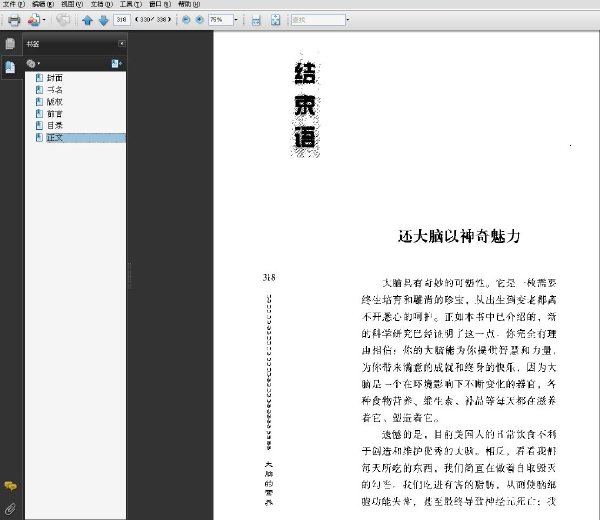Open the 文件(F) menu
Image resolution: width=600 pixels, height=520 pixels.
coord(14,4)
